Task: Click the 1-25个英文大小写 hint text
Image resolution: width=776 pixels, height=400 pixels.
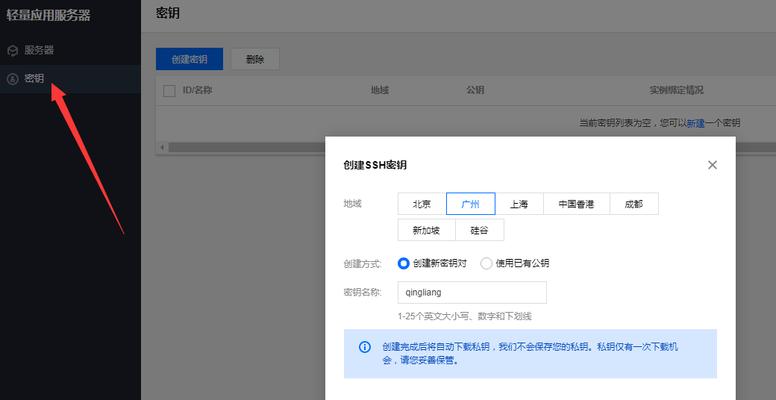Action: click(x=465, y=316)
